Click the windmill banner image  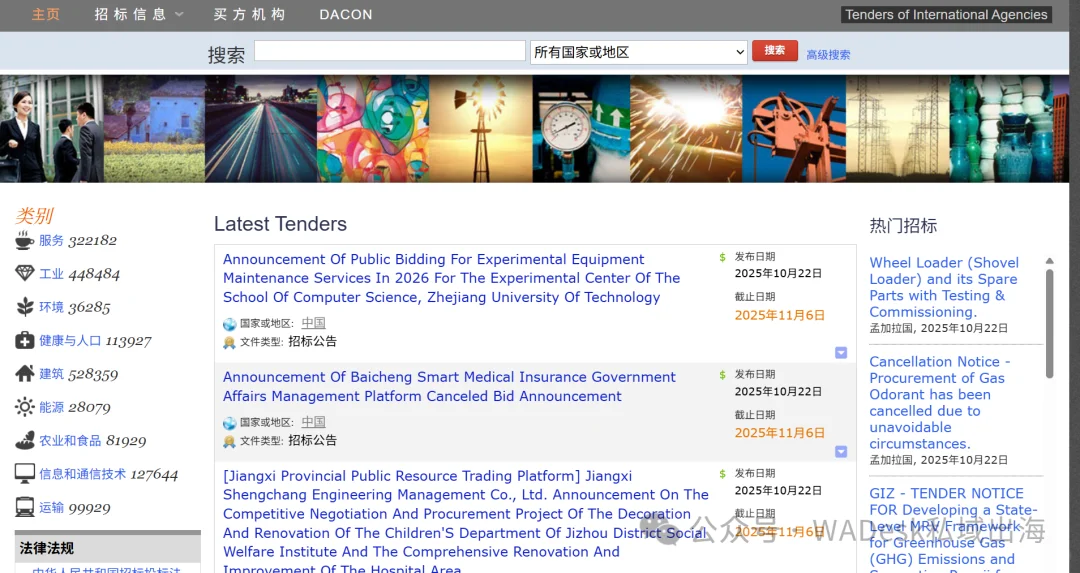tap(481, 129)
